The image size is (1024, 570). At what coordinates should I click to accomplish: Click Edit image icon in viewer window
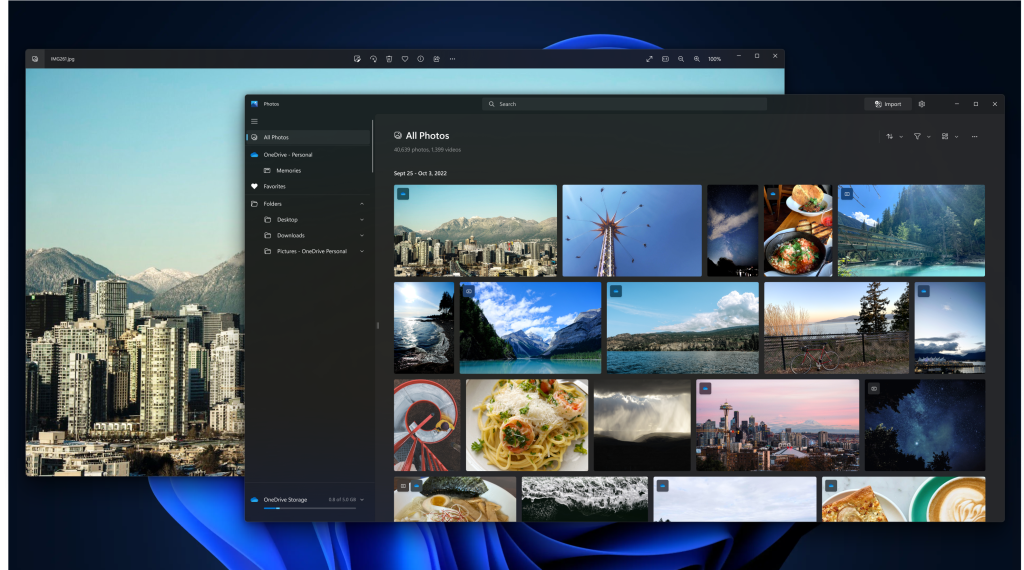[x=357, y=59]
